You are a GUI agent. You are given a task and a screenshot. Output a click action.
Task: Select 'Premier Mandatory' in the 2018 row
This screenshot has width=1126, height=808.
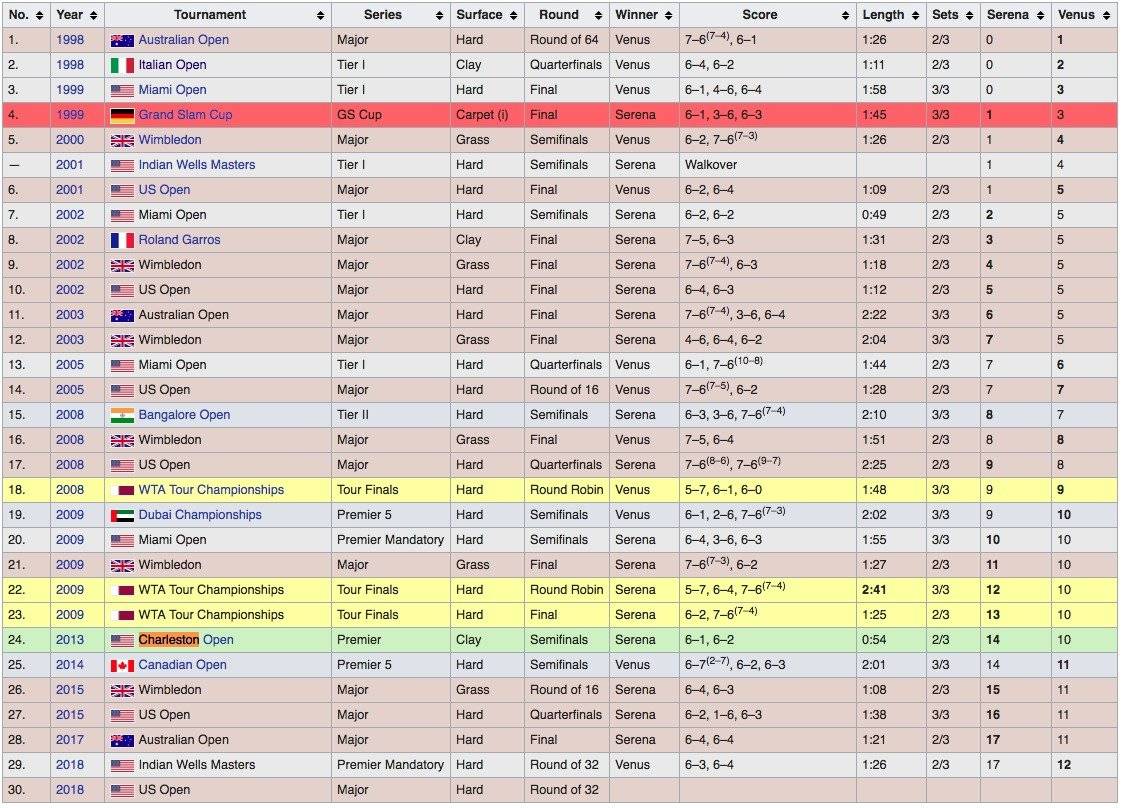click(391, 765)
